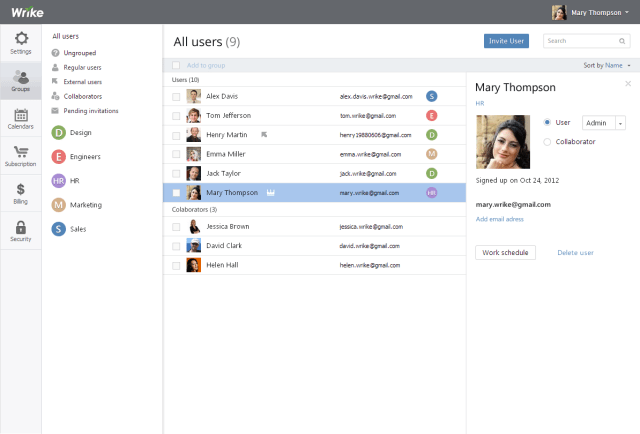Check the box for Jessica Brown
Image resolution: width=640 pixels, height=434 pixels.
click(x=176, y=227)
